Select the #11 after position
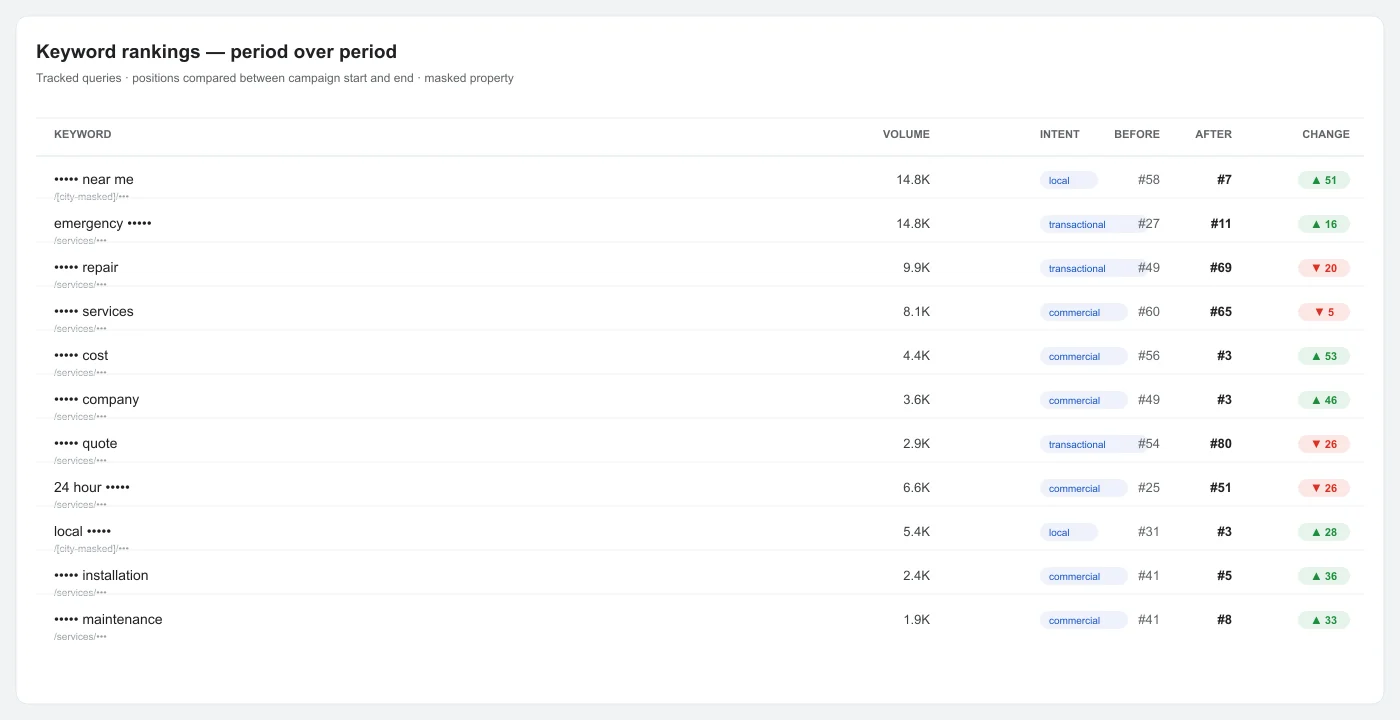The width and height of the screenshot is (1400, 720). [1221, 224]
